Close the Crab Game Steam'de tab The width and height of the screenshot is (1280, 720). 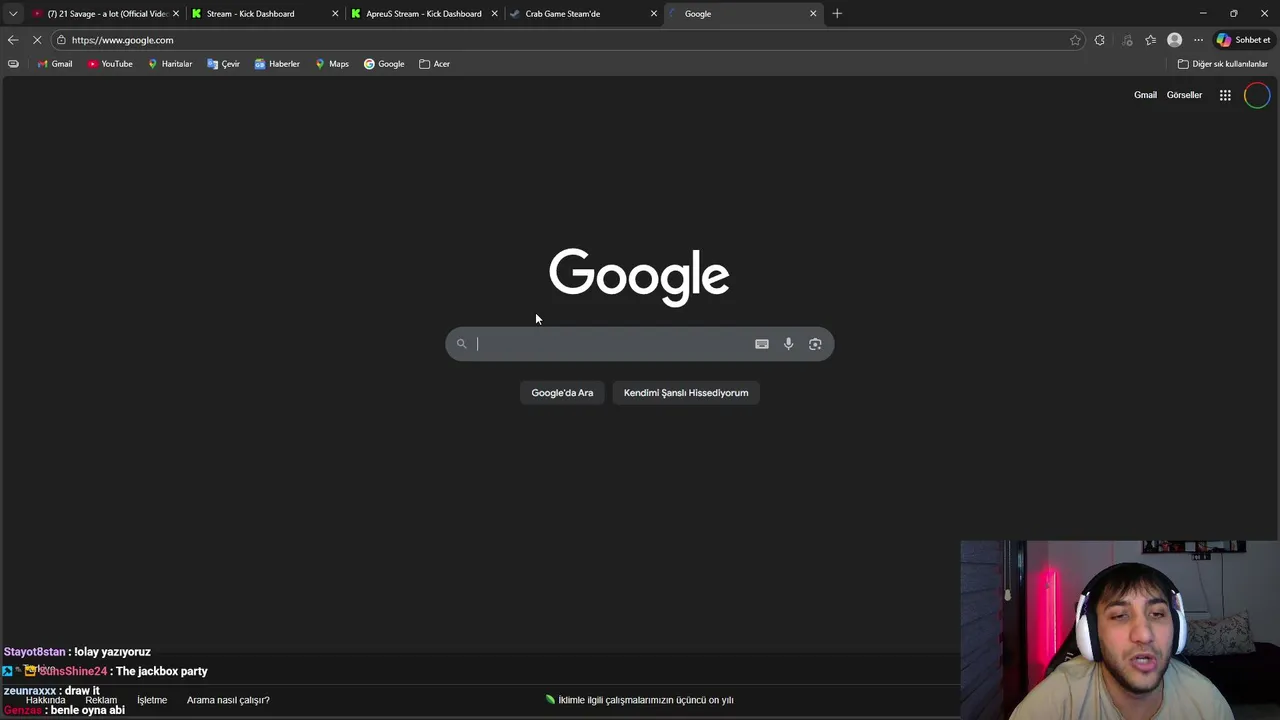coord(654,14)
